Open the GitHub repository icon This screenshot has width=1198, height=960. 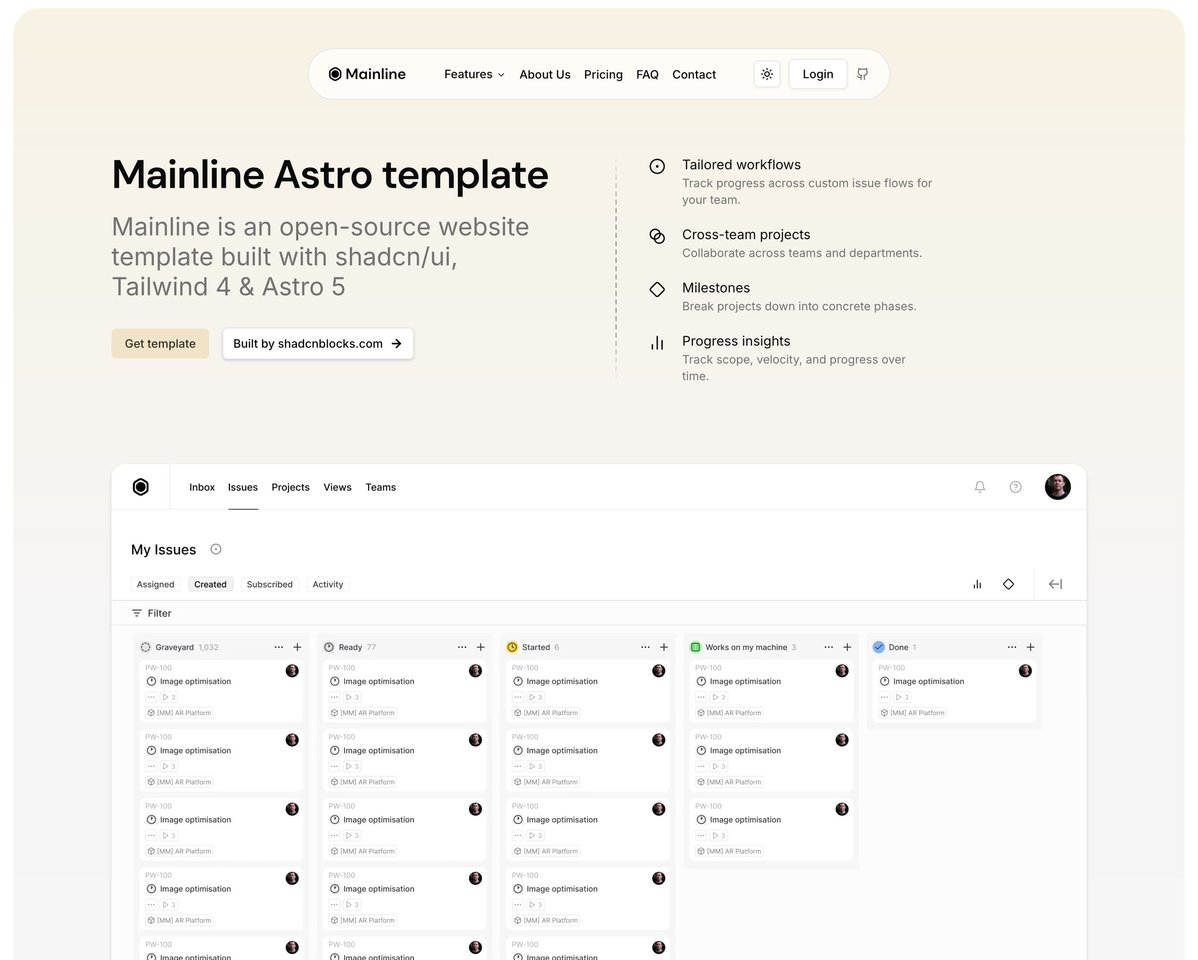click(x=863, y=74)
